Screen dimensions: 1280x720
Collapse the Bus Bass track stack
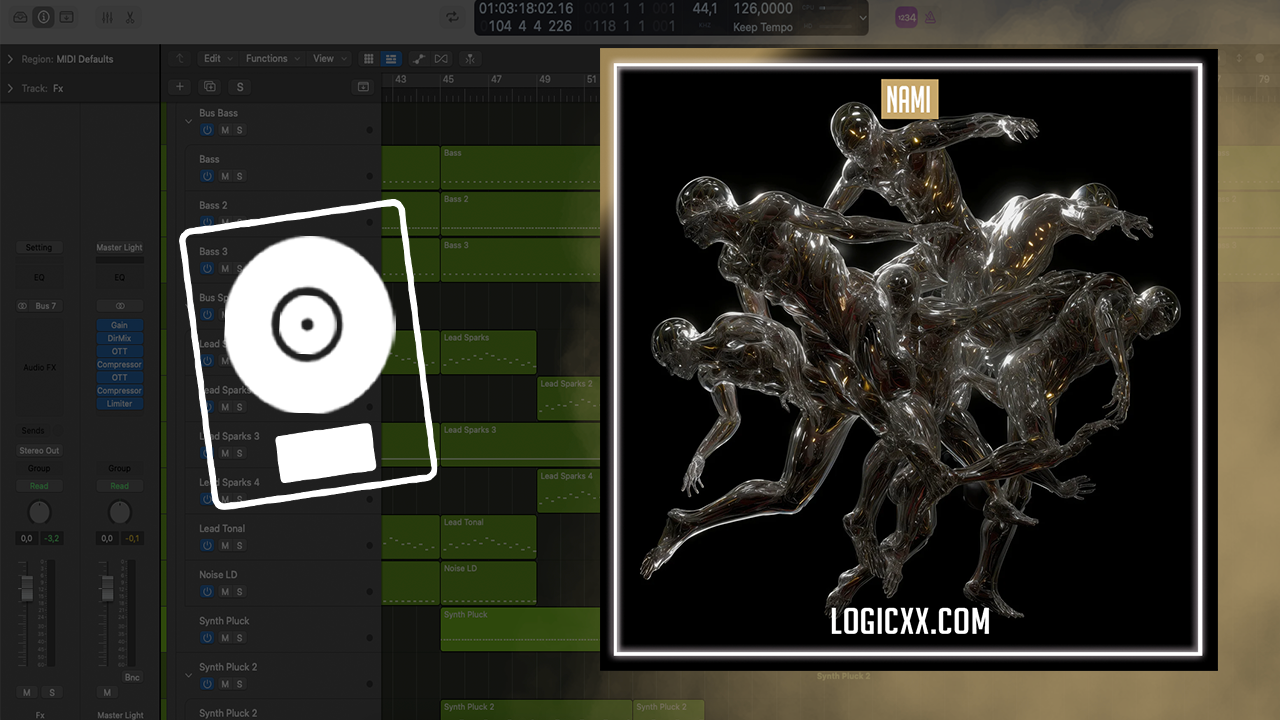(x=188, y=121)
